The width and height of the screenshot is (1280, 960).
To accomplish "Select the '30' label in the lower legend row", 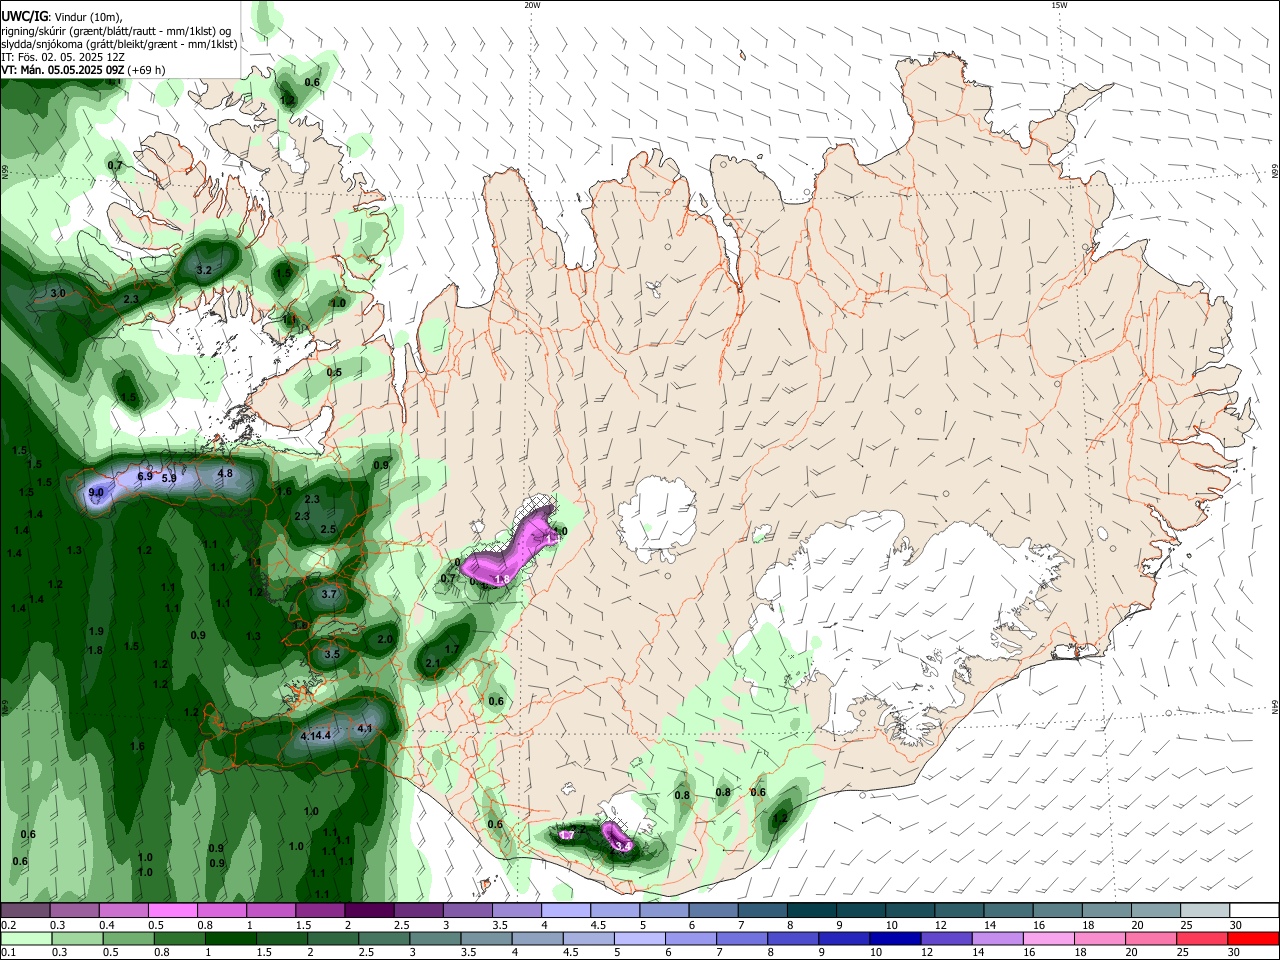I will tap(1236, 953).
